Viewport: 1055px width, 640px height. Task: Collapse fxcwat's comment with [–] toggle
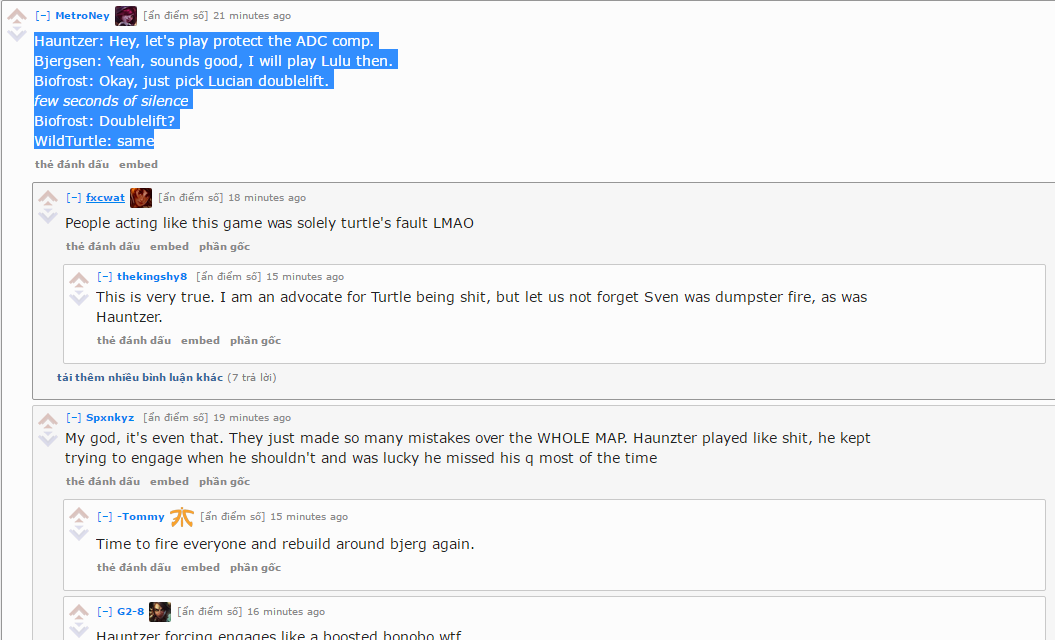click(73, 197)
